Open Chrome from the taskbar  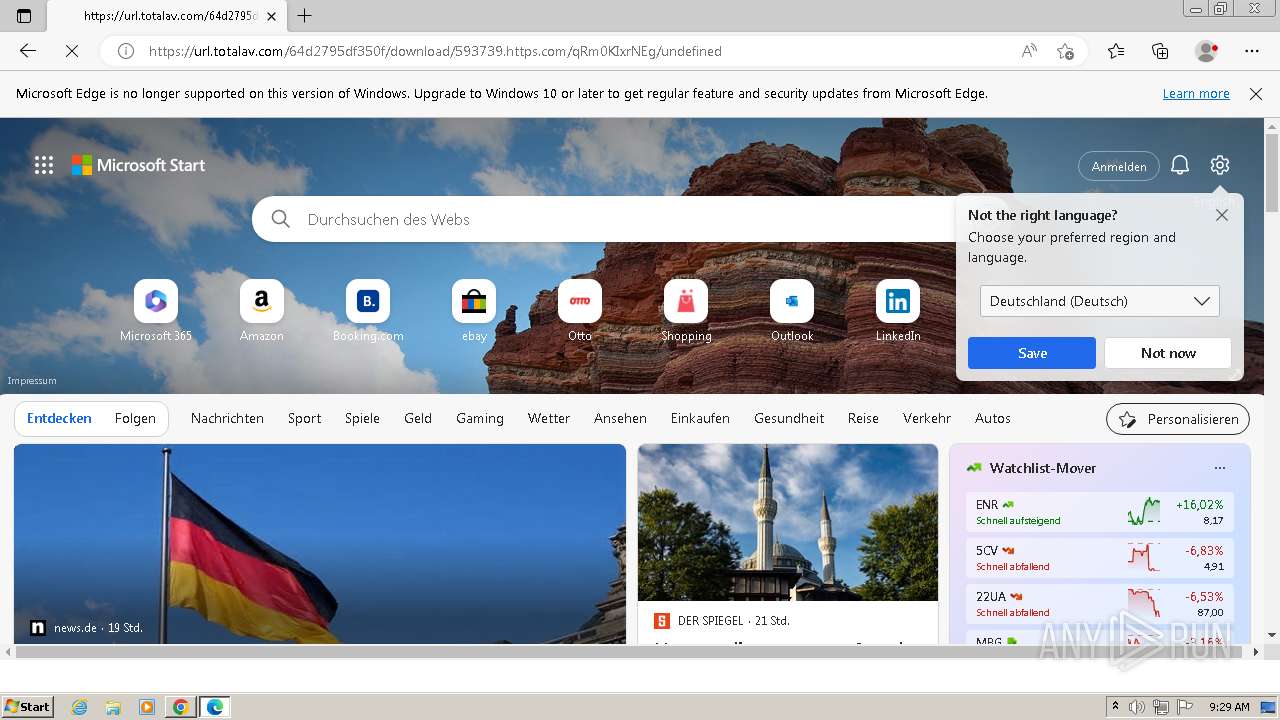point(180,707)
